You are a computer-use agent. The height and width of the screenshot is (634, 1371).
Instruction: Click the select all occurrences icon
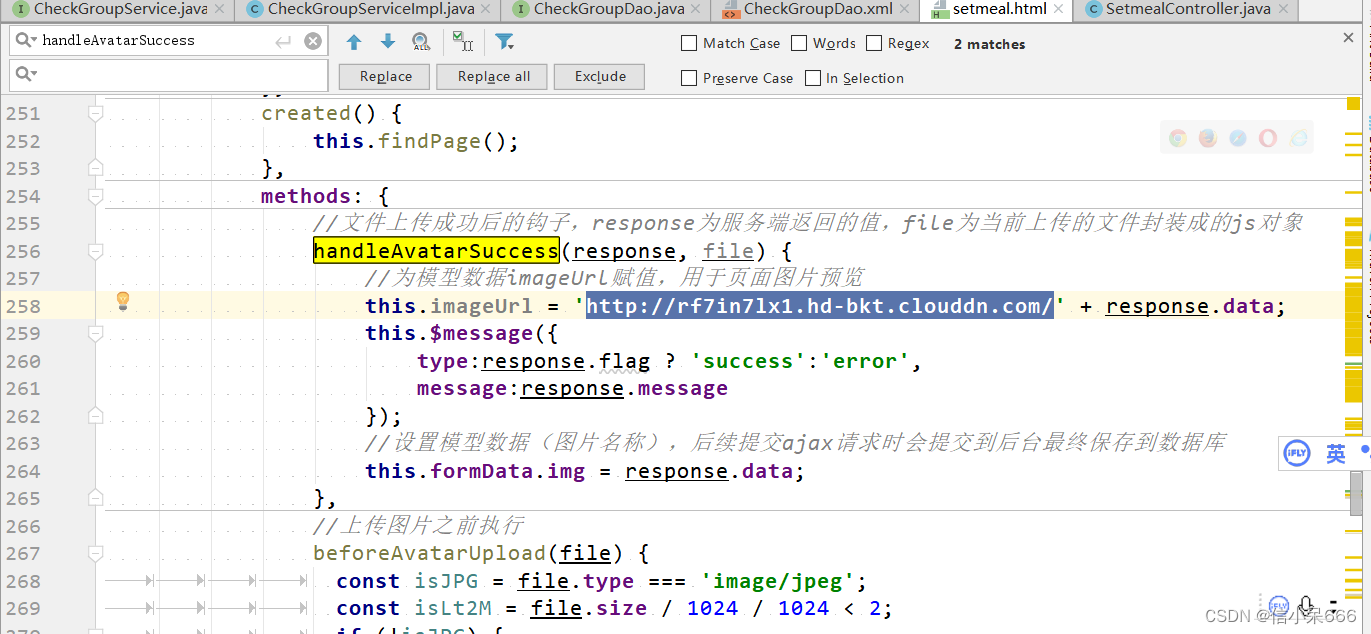pos(462,41)
